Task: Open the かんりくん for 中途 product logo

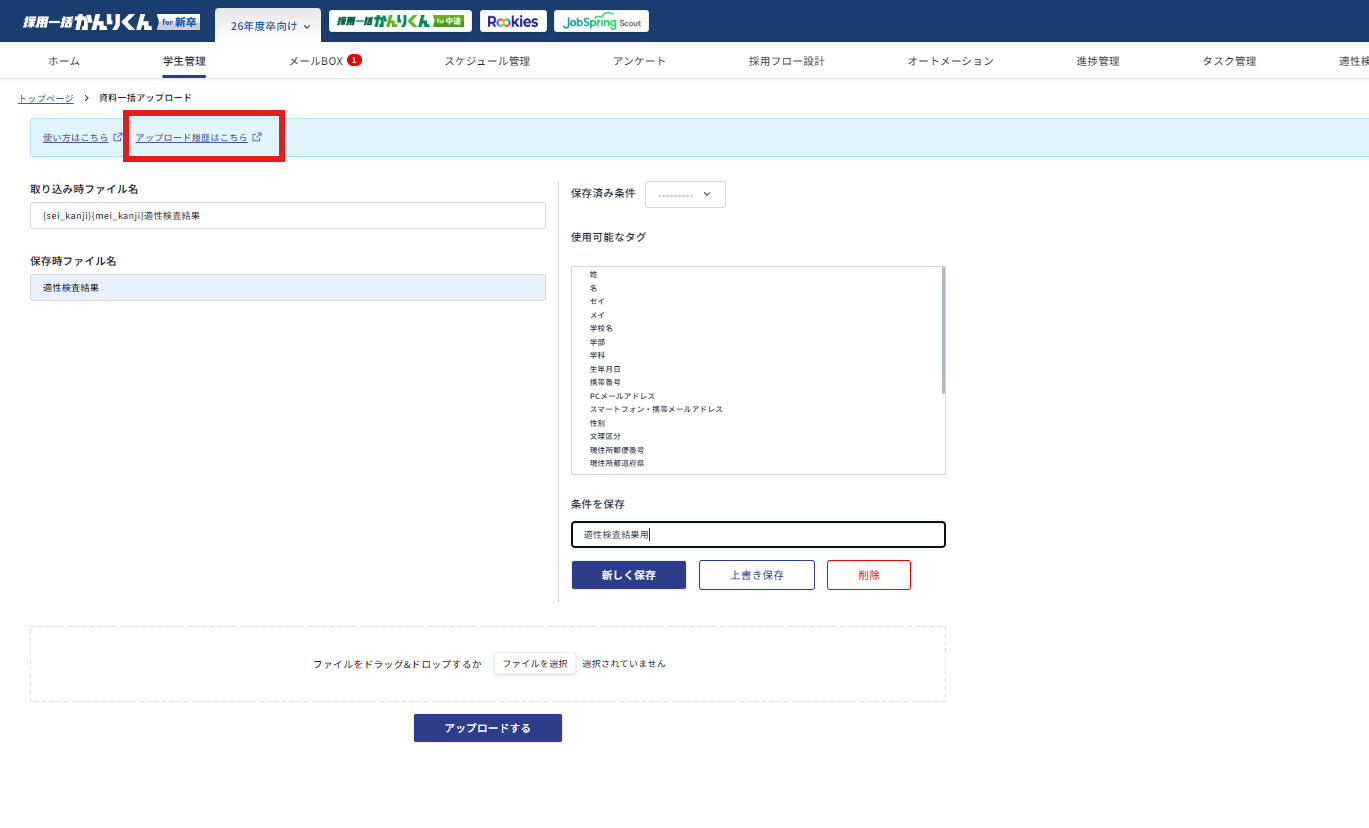Action: pos(400,21)
